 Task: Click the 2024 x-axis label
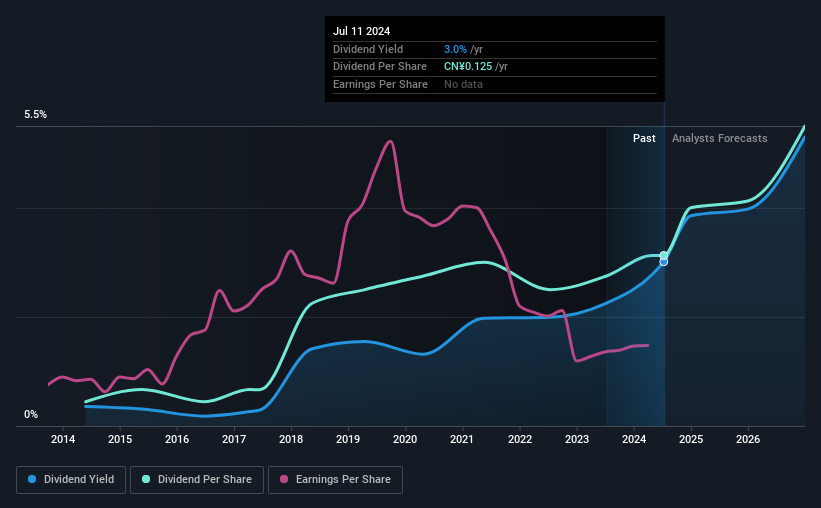click(634, 439)
